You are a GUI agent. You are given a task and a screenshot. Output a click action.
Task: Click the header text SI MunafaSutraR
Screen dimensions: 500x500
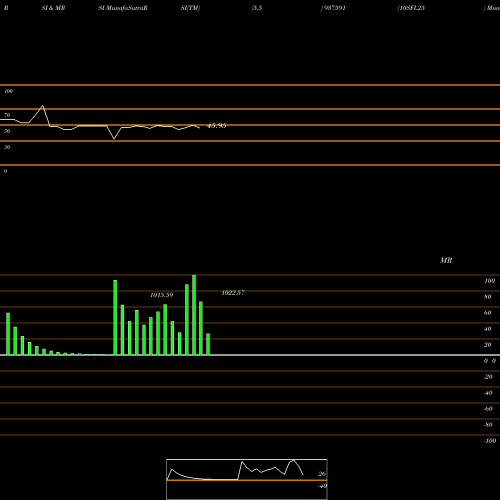(x=123, y=8)
